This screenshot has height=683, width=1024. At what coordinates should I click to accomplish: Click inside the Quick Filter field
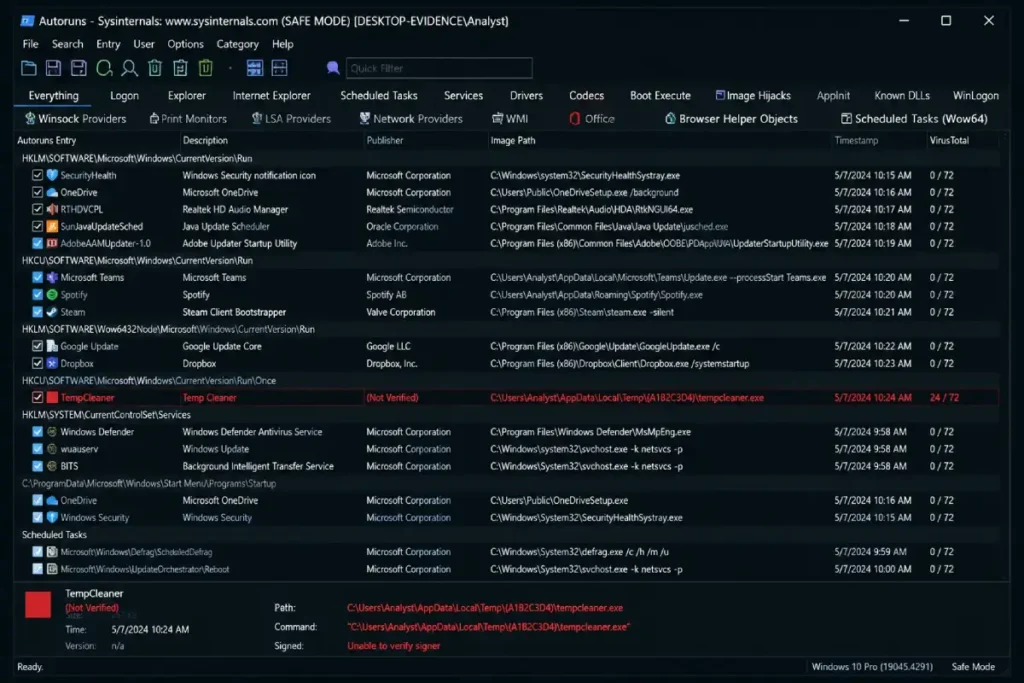coord(439,68)
